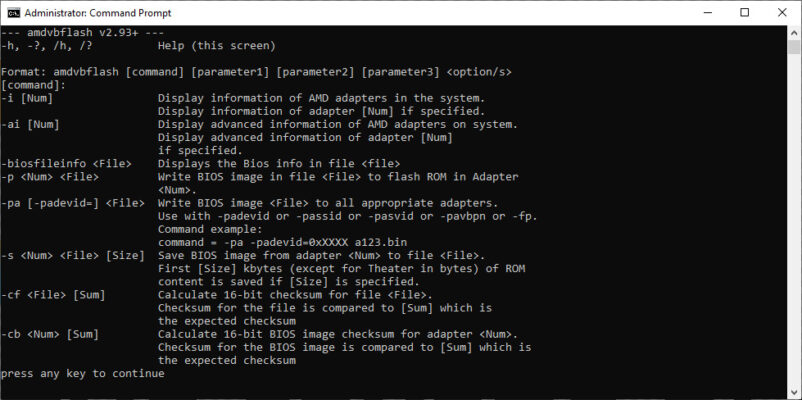The image size is (802, 400).
Task: Click the '-biosfileinfo <File>' option text
Action: [x=71, y=163]
